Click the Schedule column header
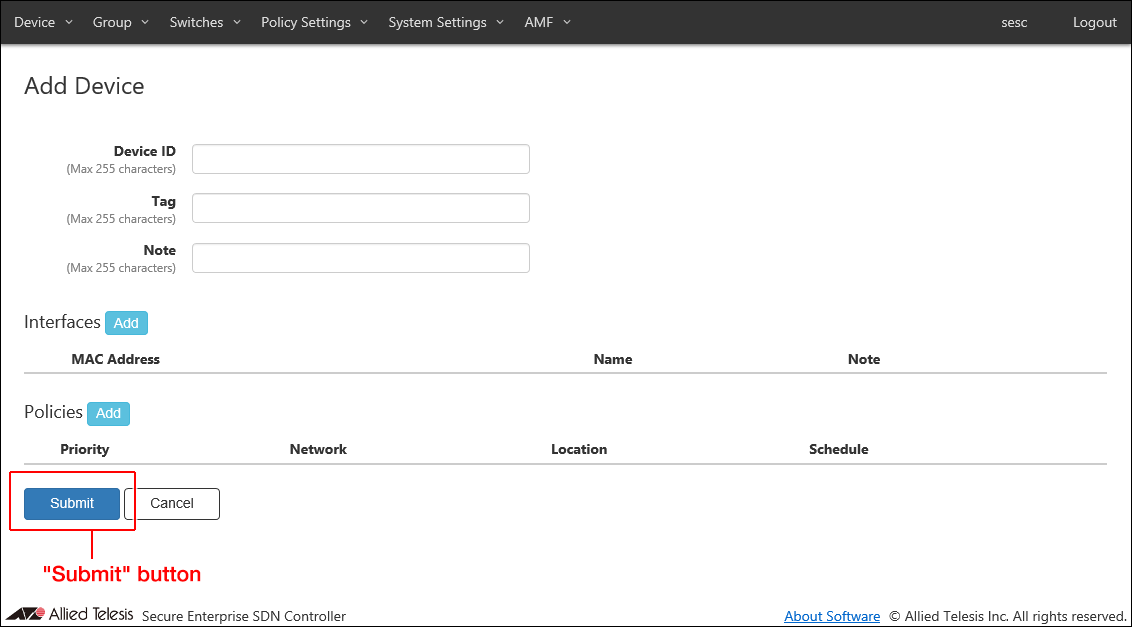The image size is (1132, 627). point(838,449)
